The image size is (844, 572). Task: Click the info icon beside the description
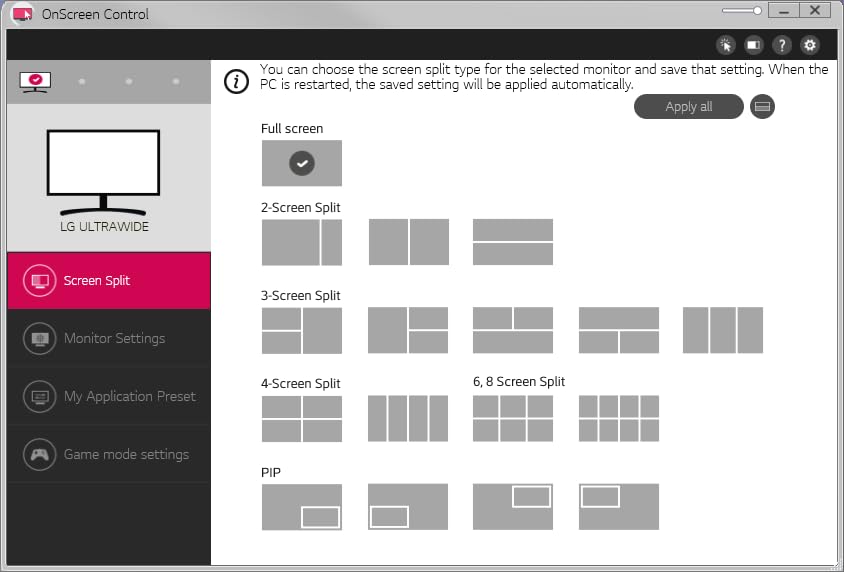[x=236, y=82]
